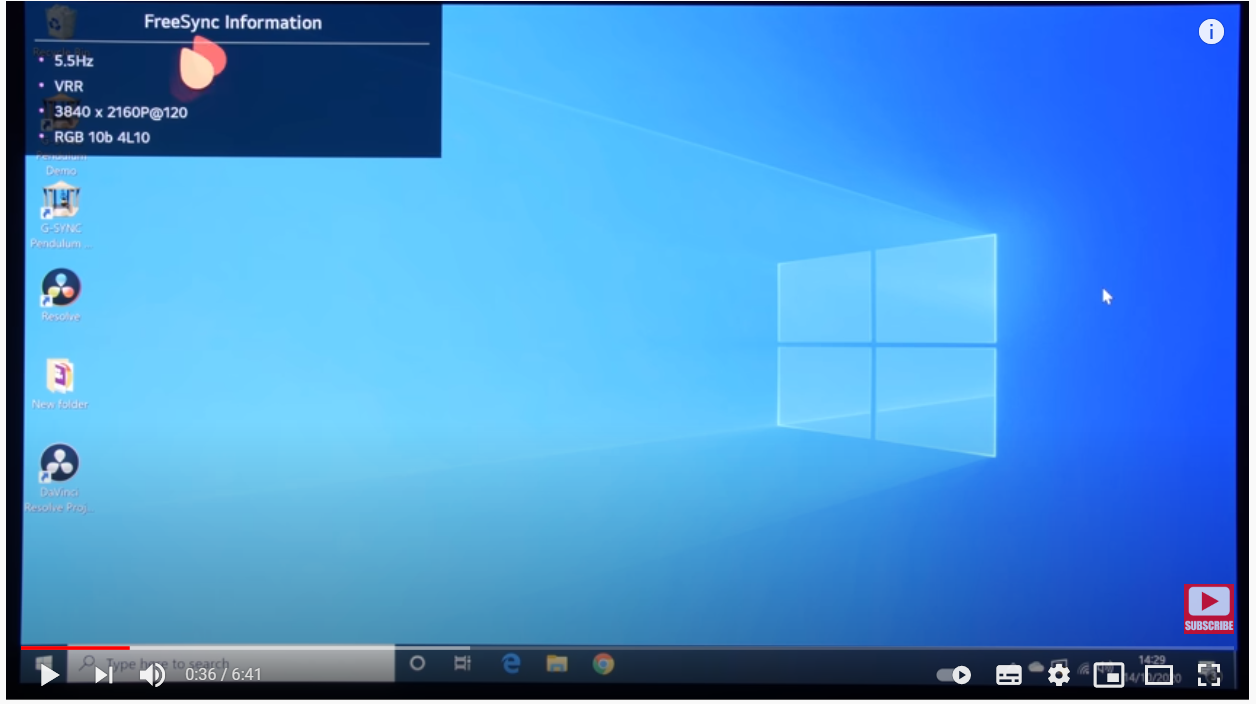This screenshot has width=1256, height=704.
Task: Select the Resolve desktop shortcut icon
Action: (60, 289)
